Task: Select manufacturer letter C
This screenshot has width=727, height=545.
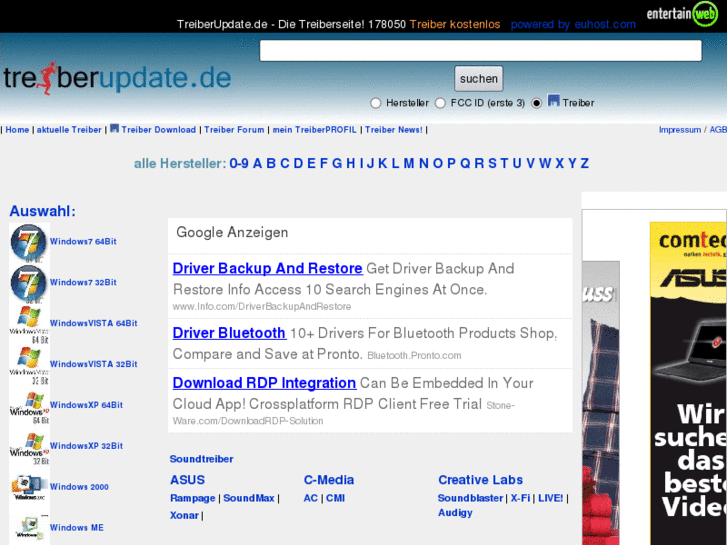Action: [x=285, y=163]
